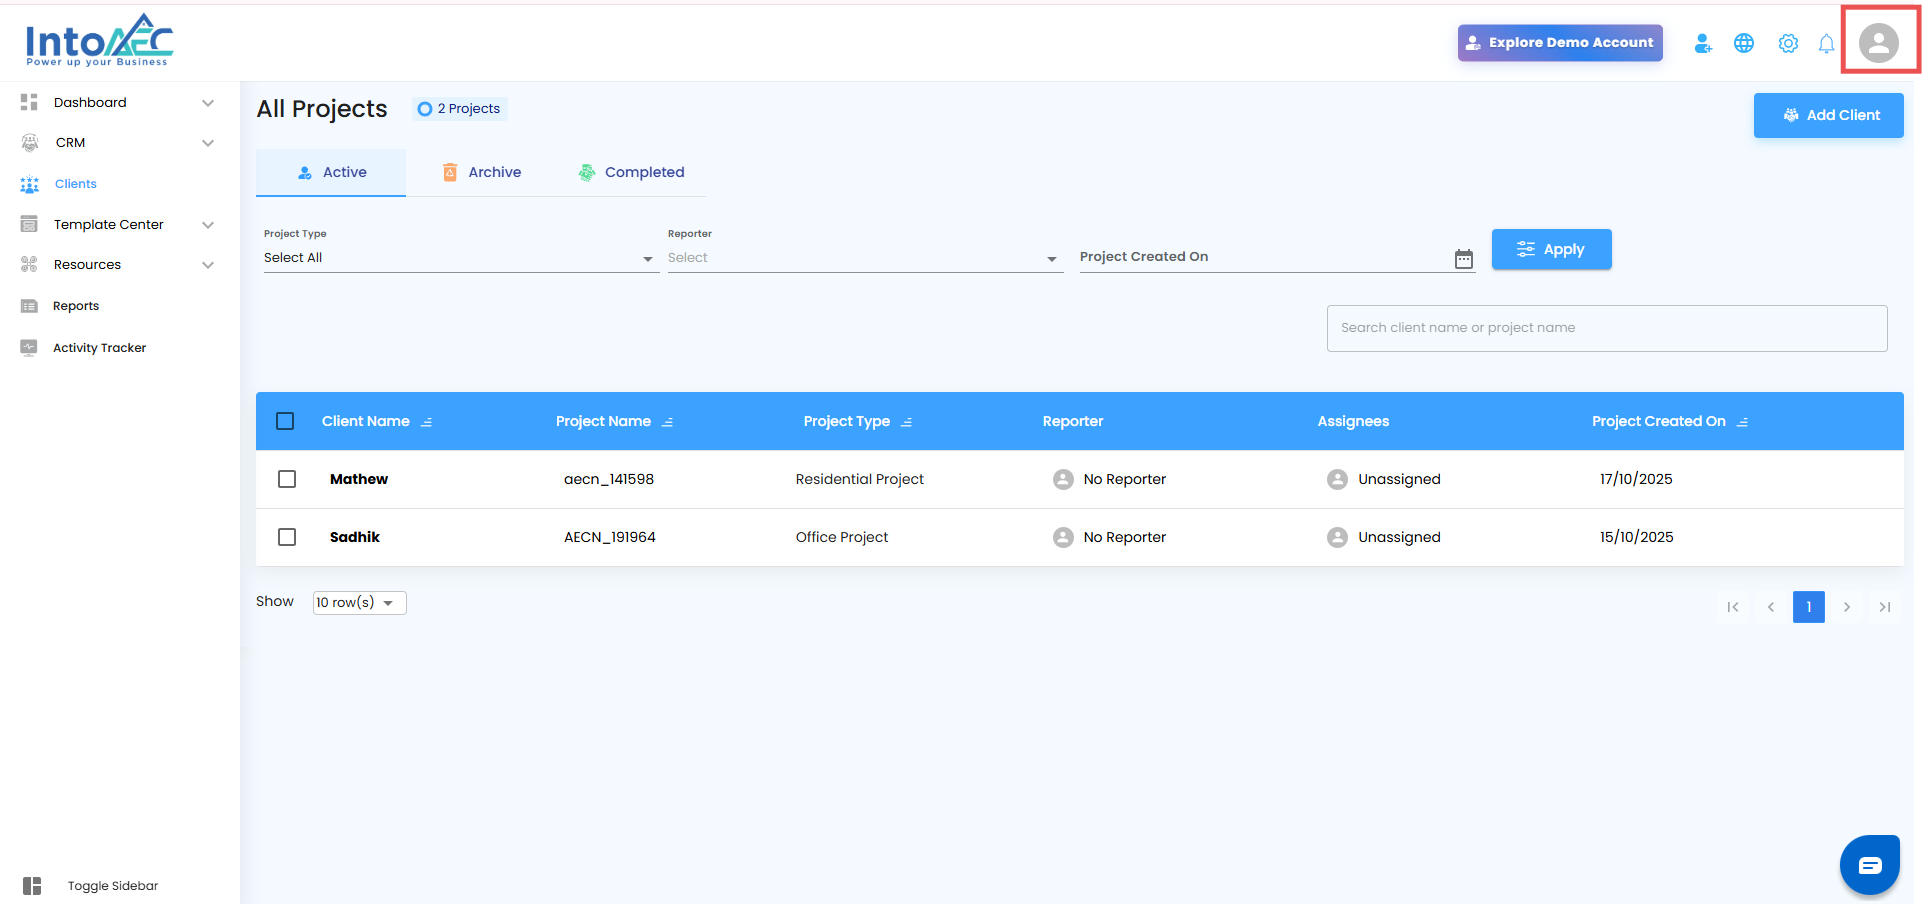Screen dimensions: 1922x904
Task: Tick the checkbox for Mathew row
Action: [x=287, y=479]
